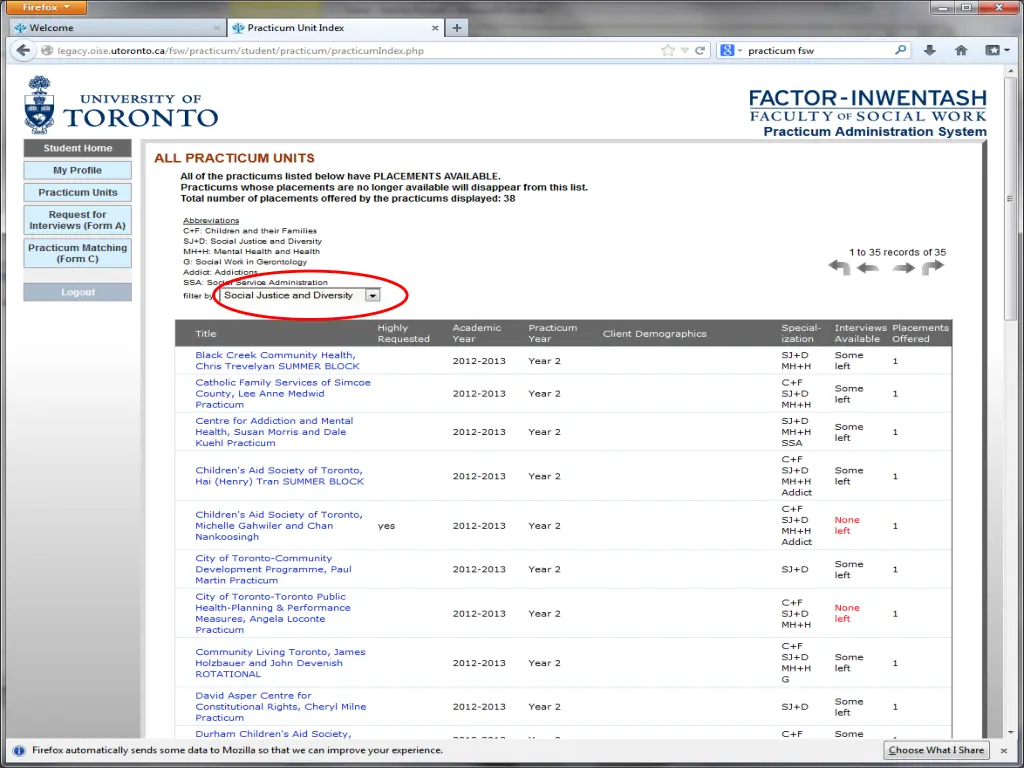Click the browser back arrow button
The image size is (1024, 768).
coord(24,50)
